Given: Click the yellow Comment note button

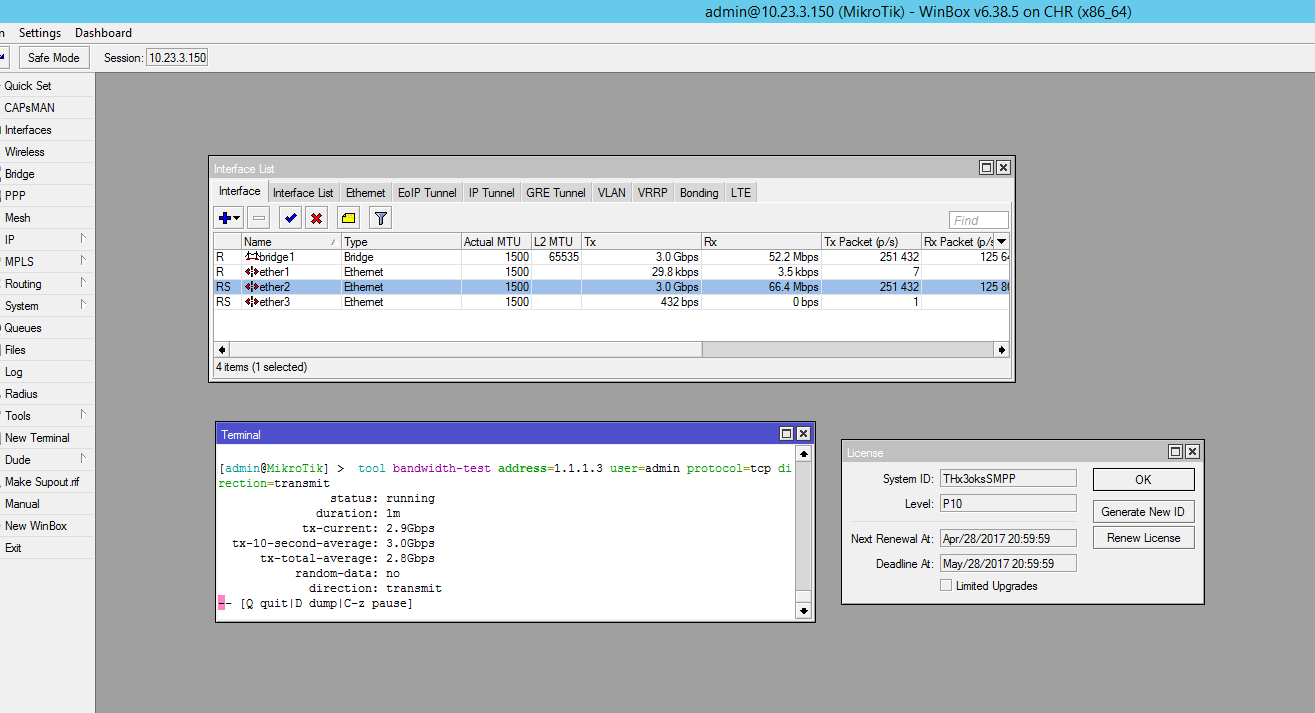Looking at the screenshot, I should 348,218.
